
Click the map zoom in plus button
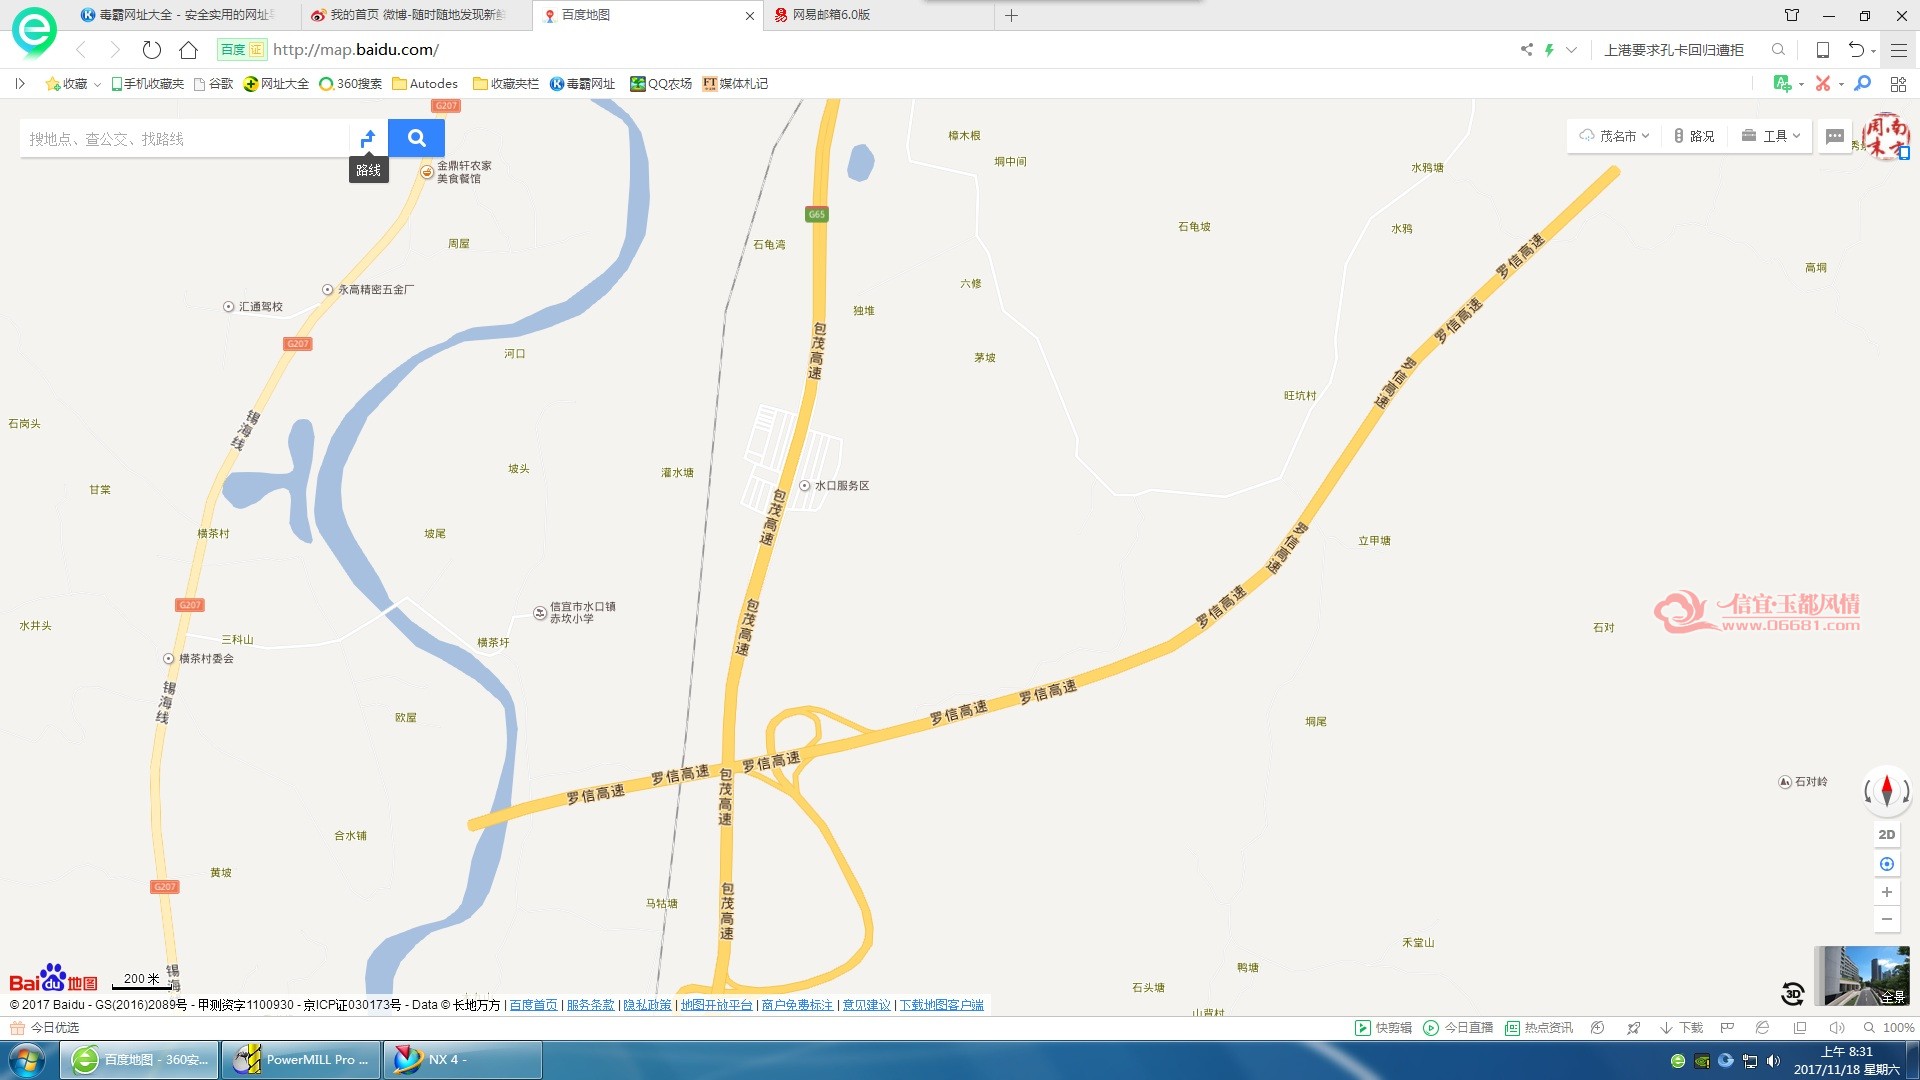coord(1886,892)
